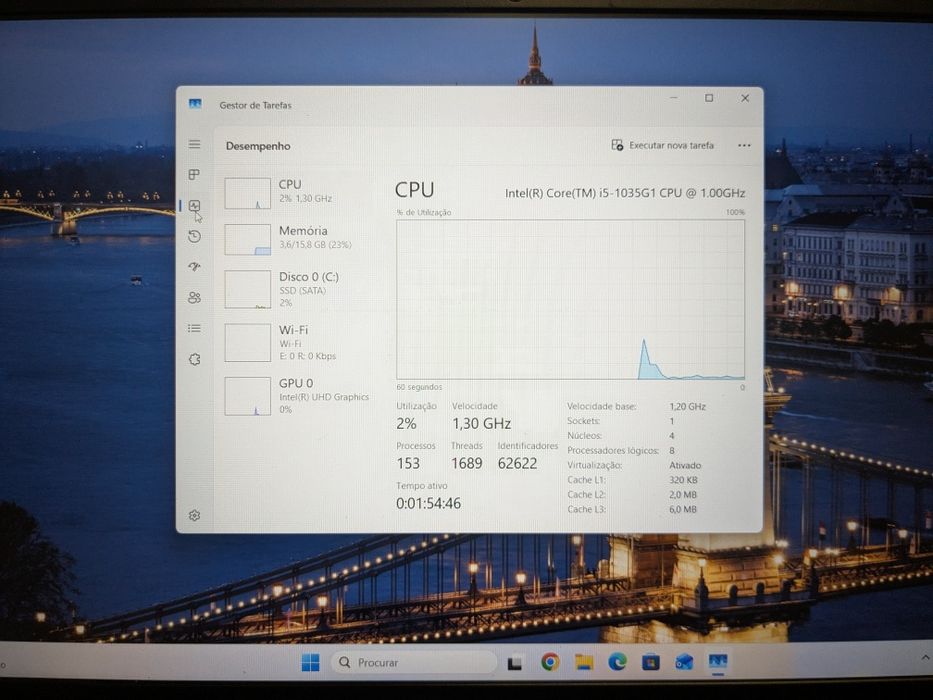Click the Processos count 153
This screenshot has height=700, width=933.
(408, 463)
